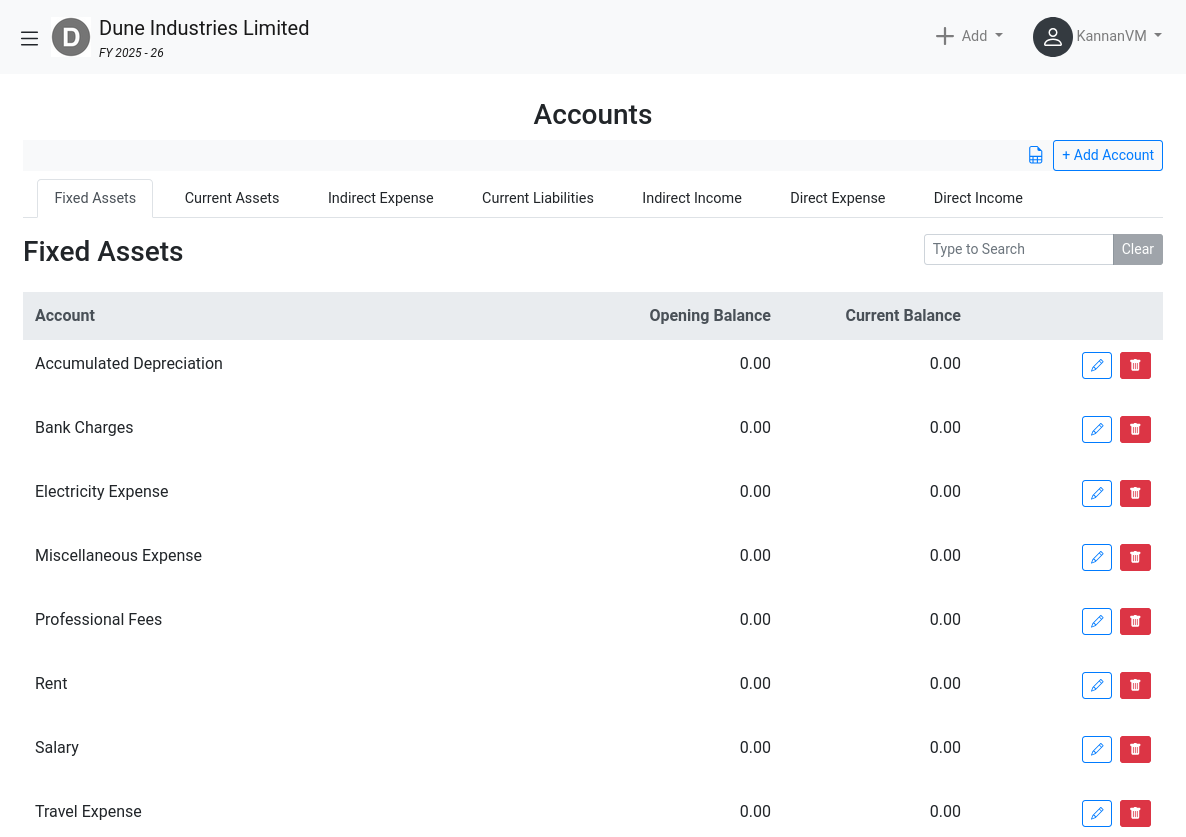1186x837 pixels.
Task: Select the Electricity Expense row name
Action: 101,491
